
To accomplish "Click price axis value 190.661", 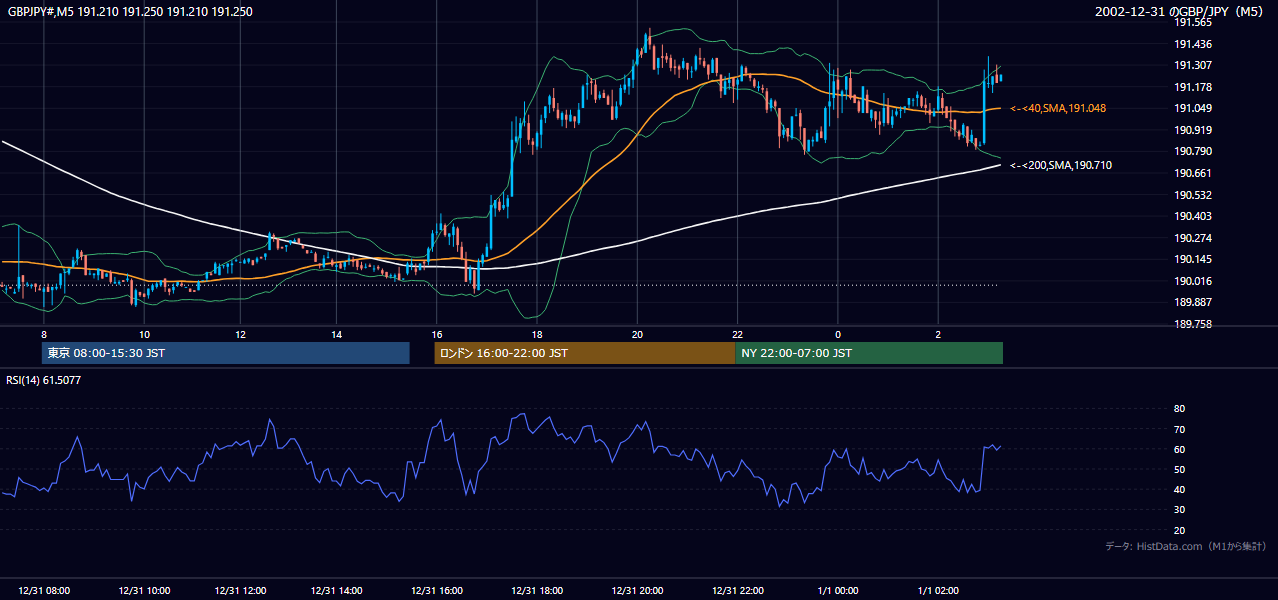I will pos(1192,173).
